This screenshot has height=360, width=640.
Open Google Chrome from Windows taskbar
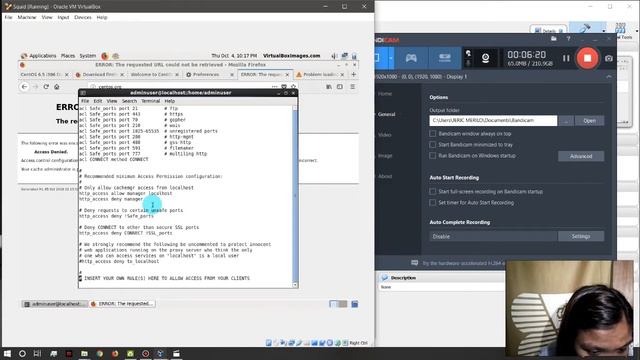100,353
